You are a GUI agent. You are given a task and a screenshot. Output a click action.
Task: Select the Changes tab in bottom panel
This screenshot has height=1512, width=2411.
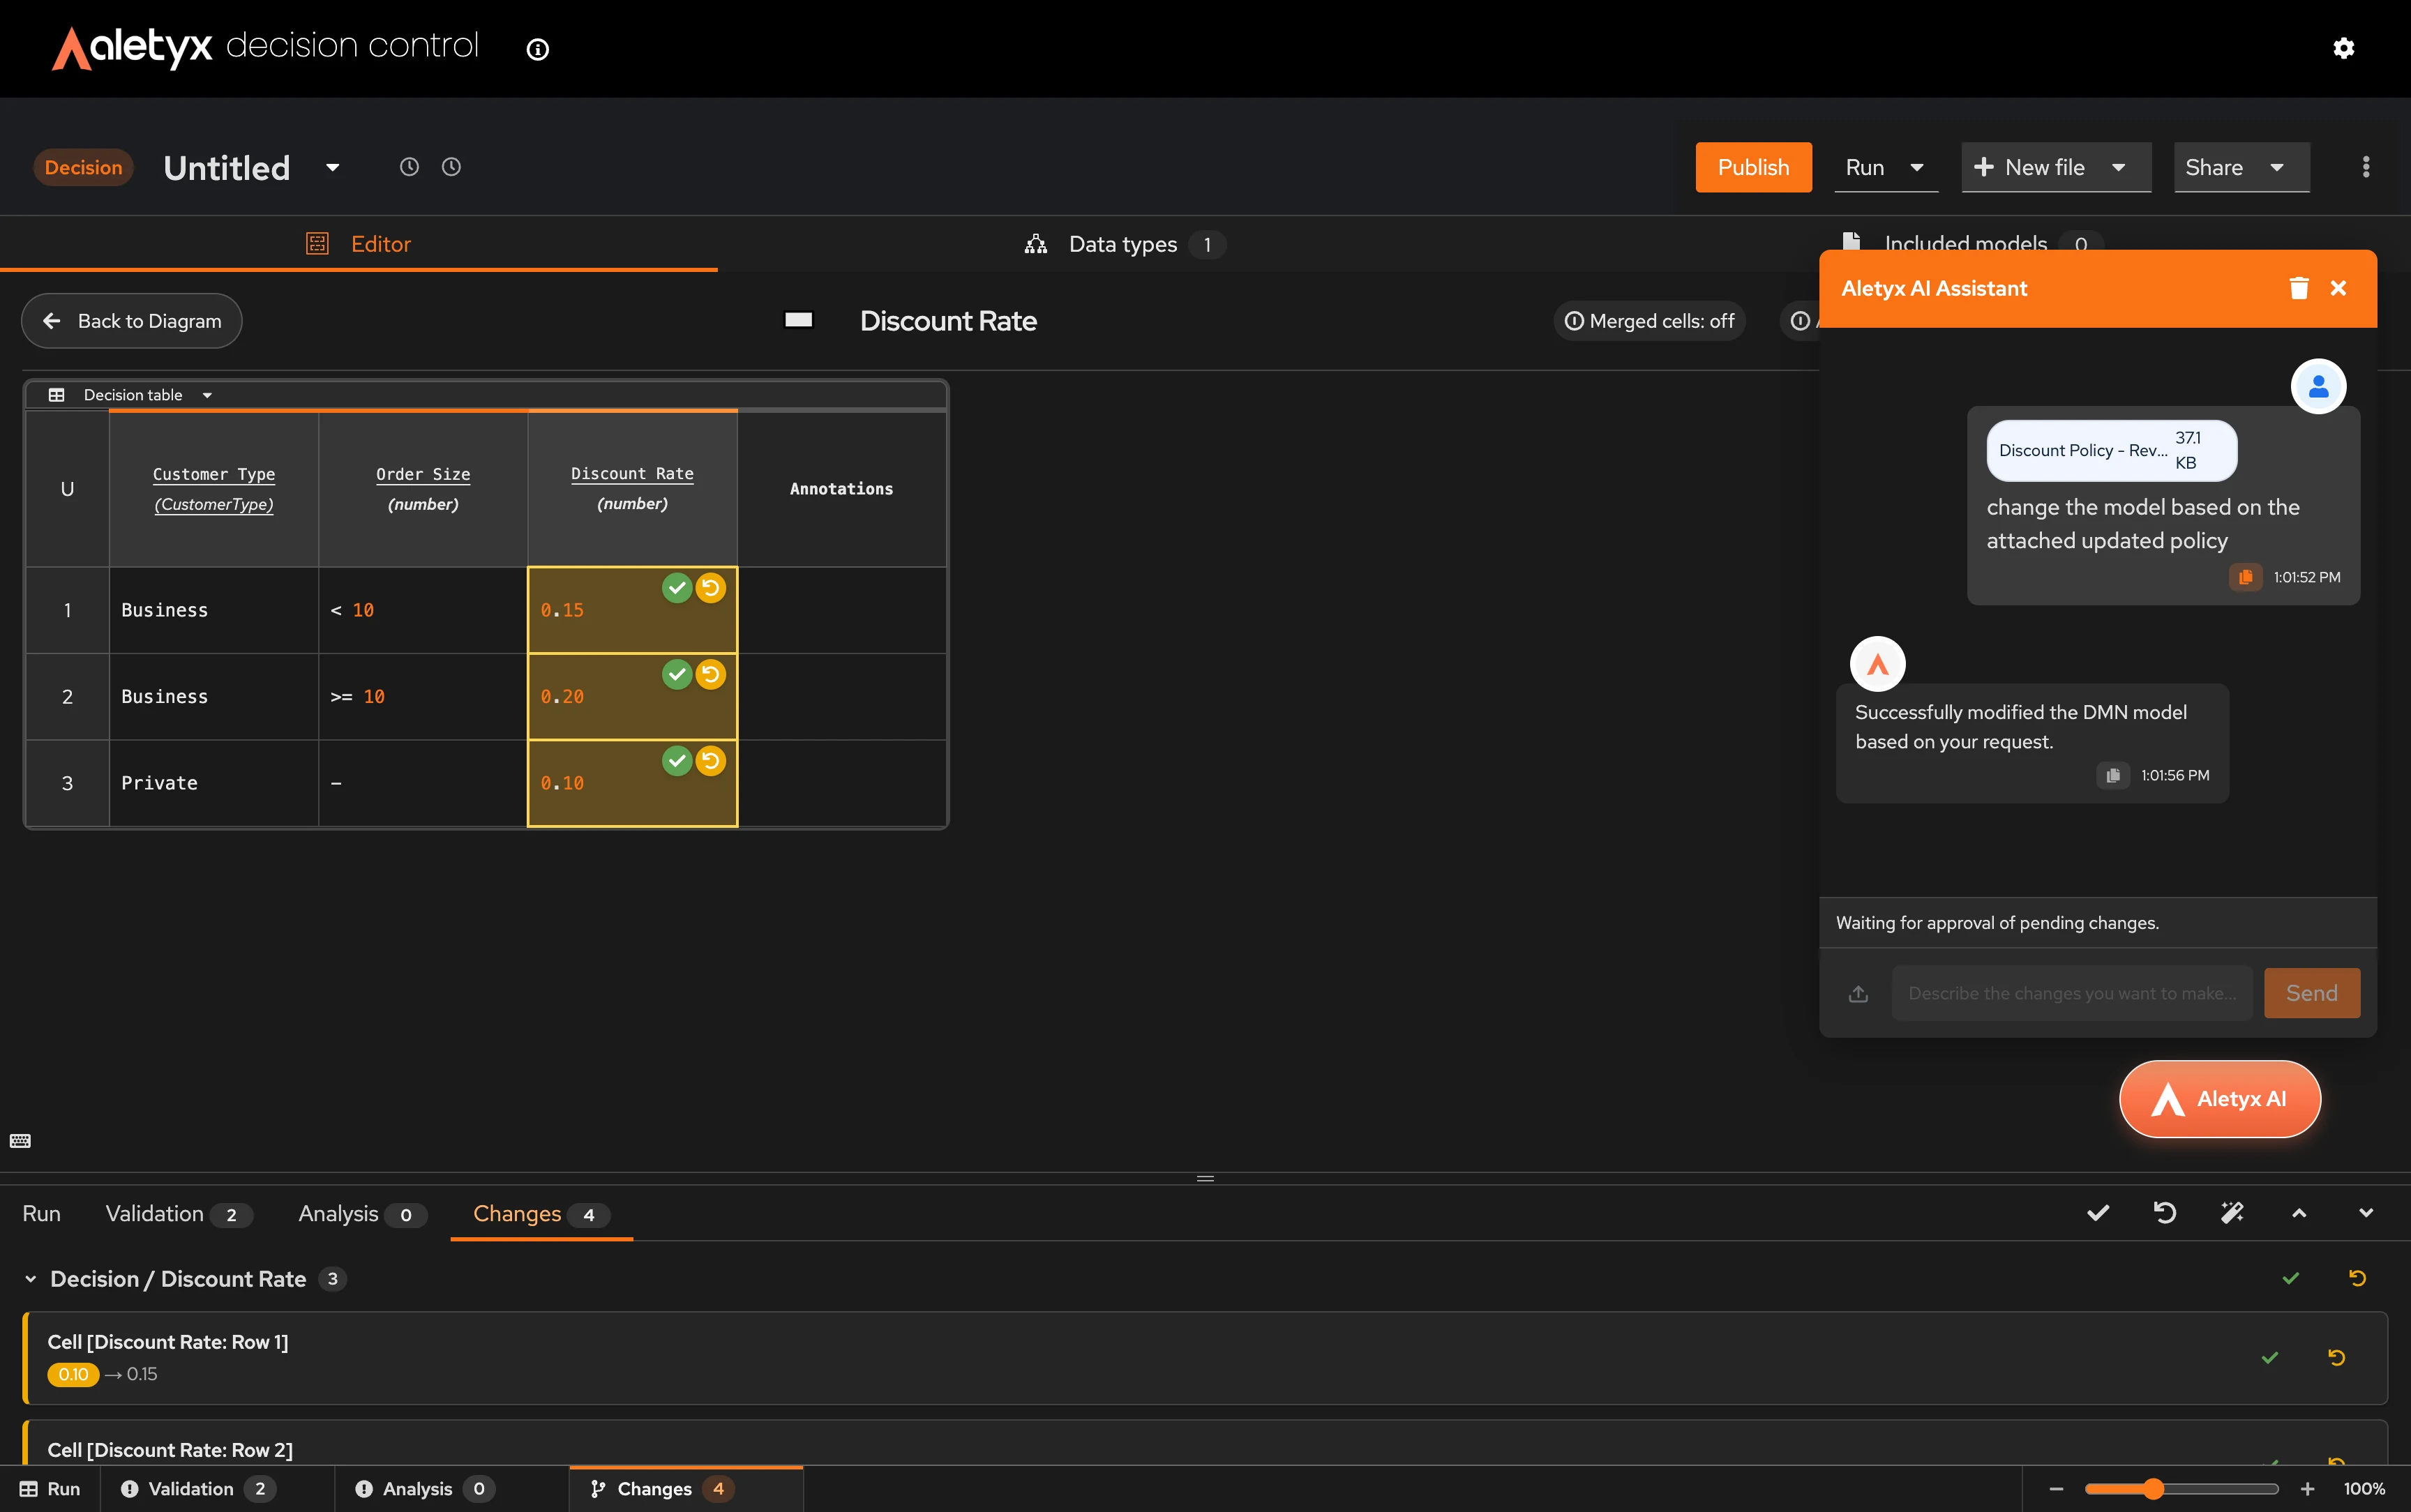(541, 1214)
